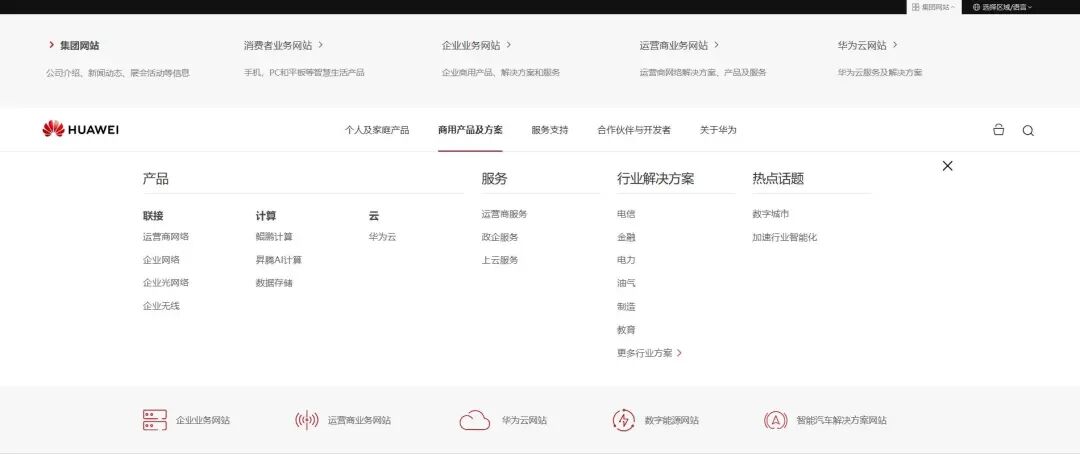The width and height of the screenshot is (1080, 454).
Task: Click the 华为云网站 cloud icon
Action: click(x=475, y=420)
